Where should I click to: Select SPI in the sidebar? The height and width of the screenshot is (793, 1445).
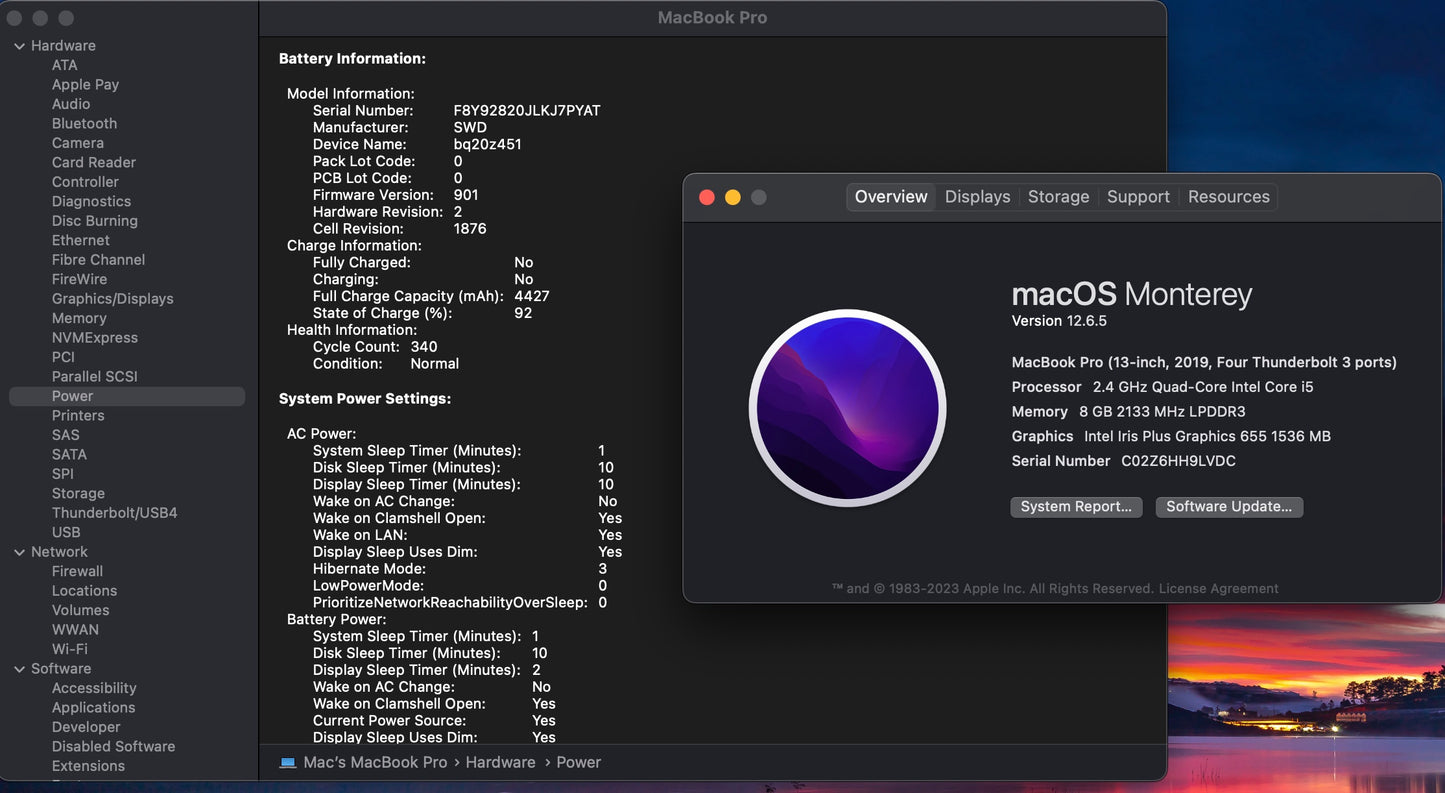(x=63, y=474)
